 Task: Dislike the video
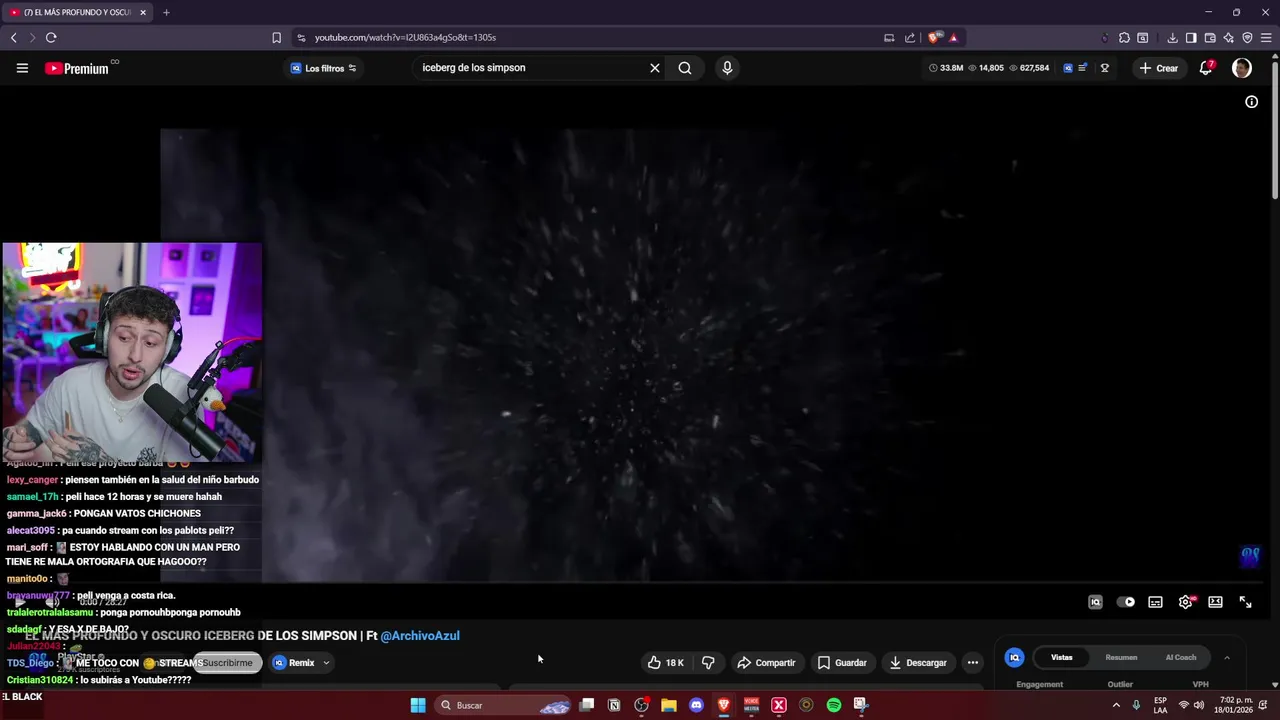708,662
